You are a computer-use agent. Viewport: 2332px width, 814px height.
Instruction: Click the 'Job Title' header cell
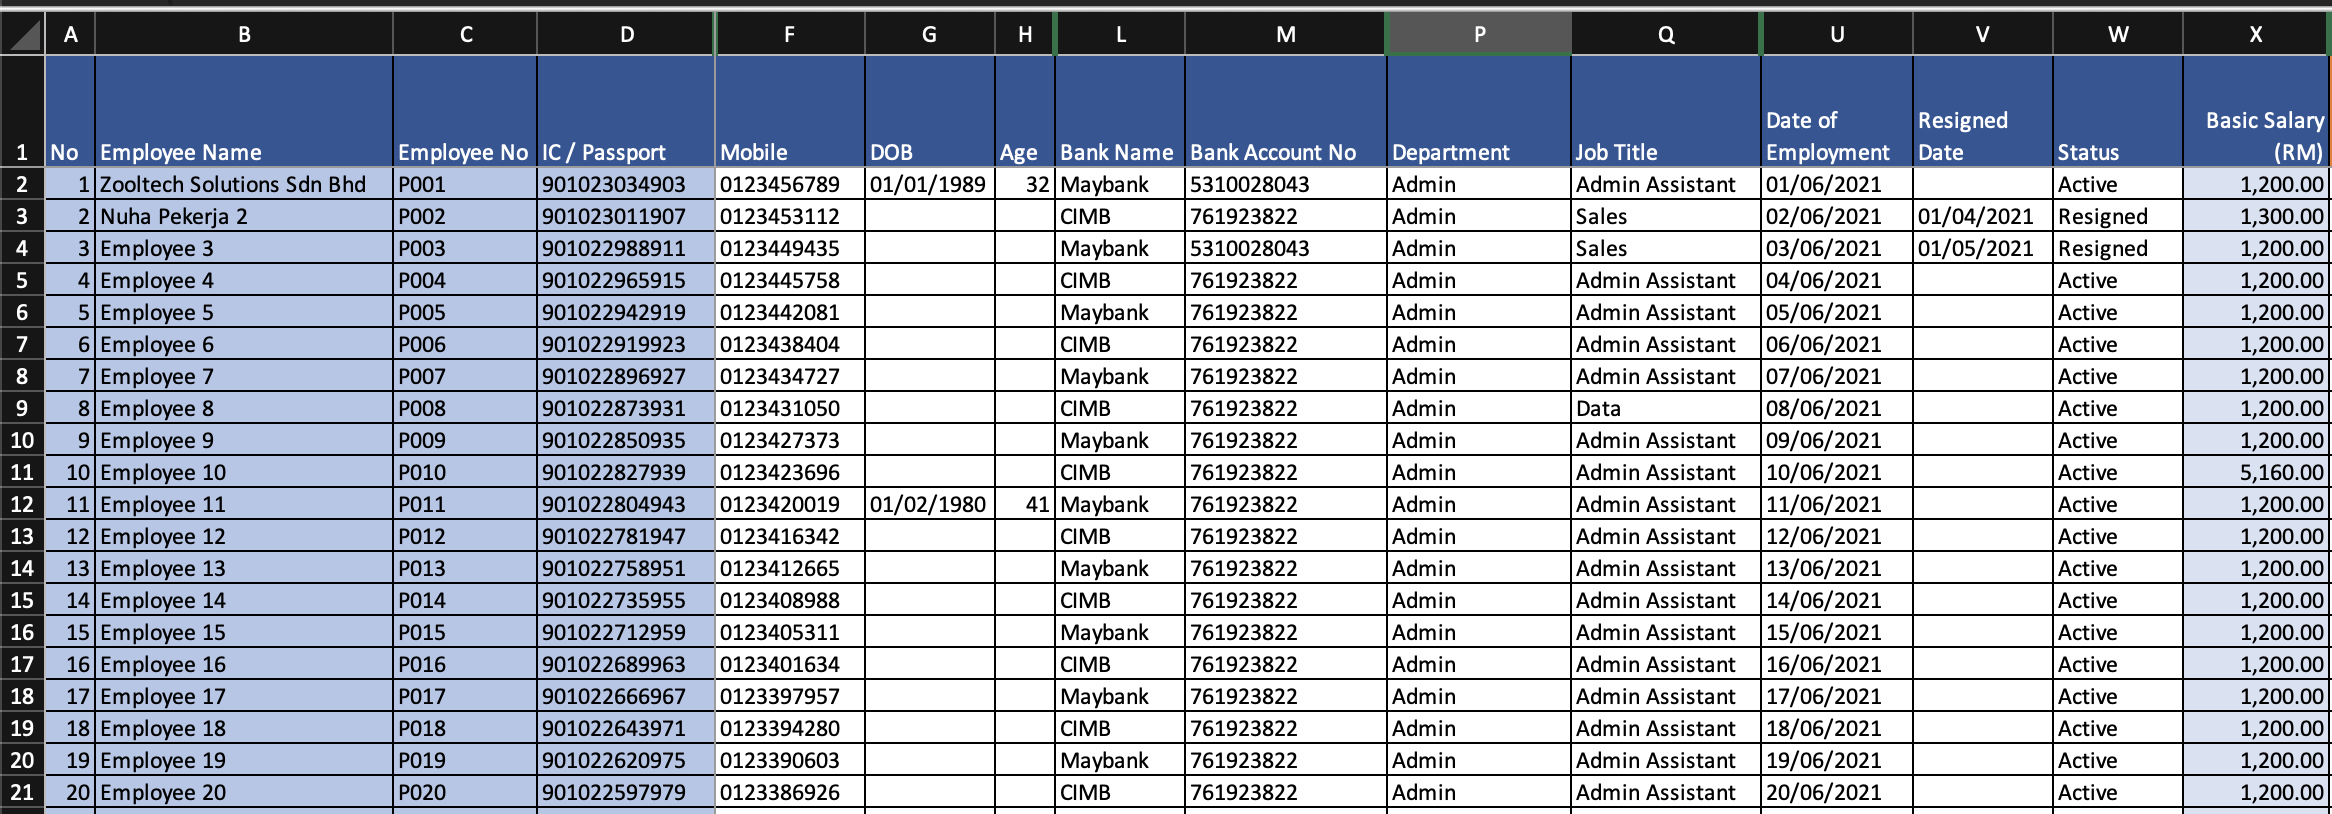(x=1666, y=111)
